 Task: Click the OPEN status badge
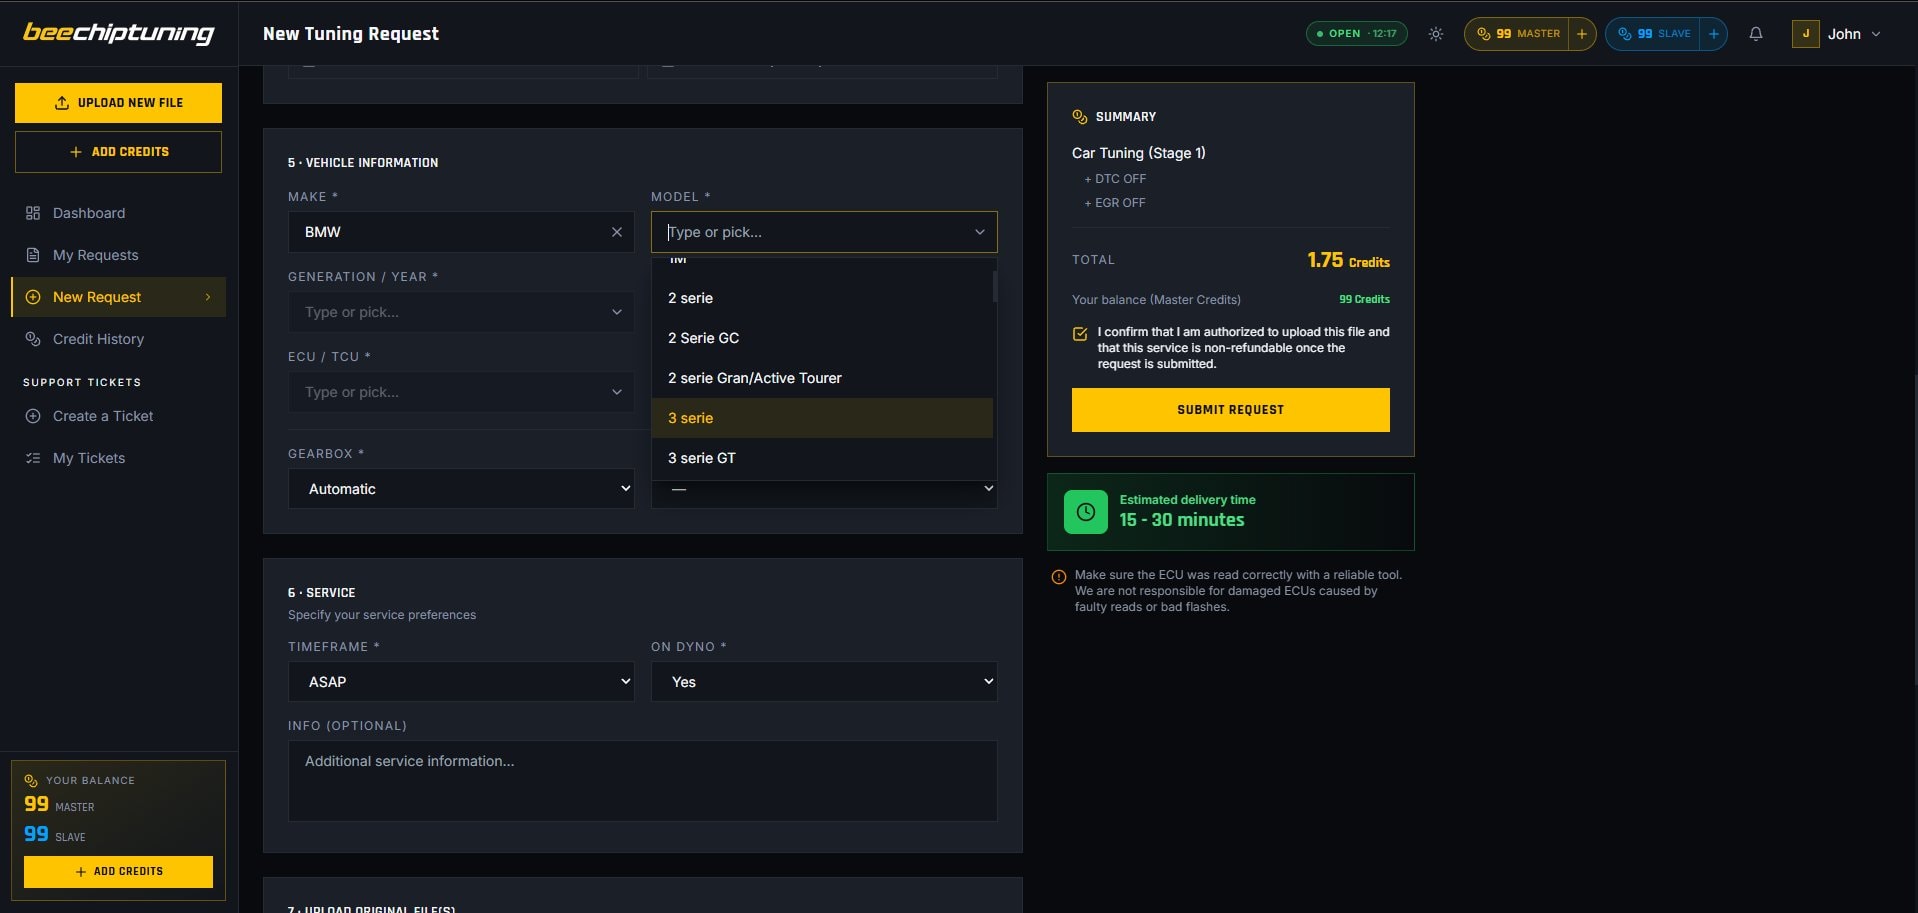[1356, 34]
